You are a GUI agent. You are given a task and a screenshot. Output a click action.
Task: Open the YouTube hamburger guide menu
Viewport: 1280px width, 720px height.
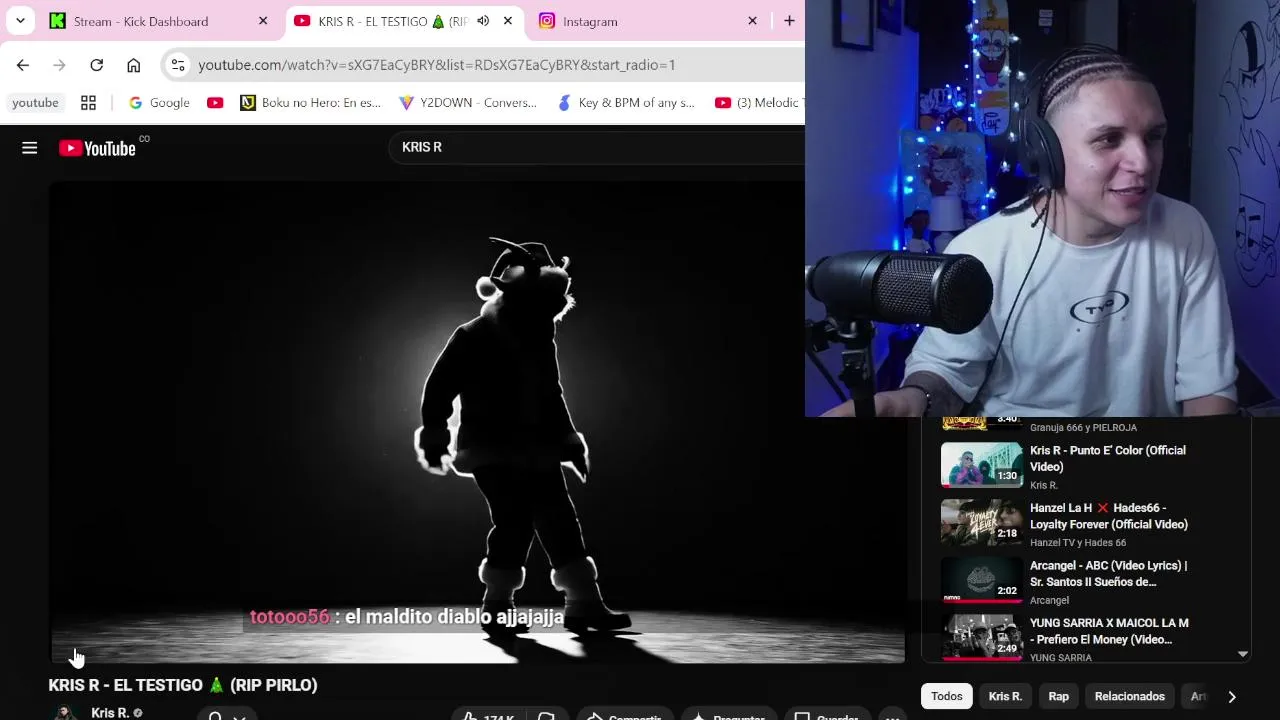click(30, 148)
